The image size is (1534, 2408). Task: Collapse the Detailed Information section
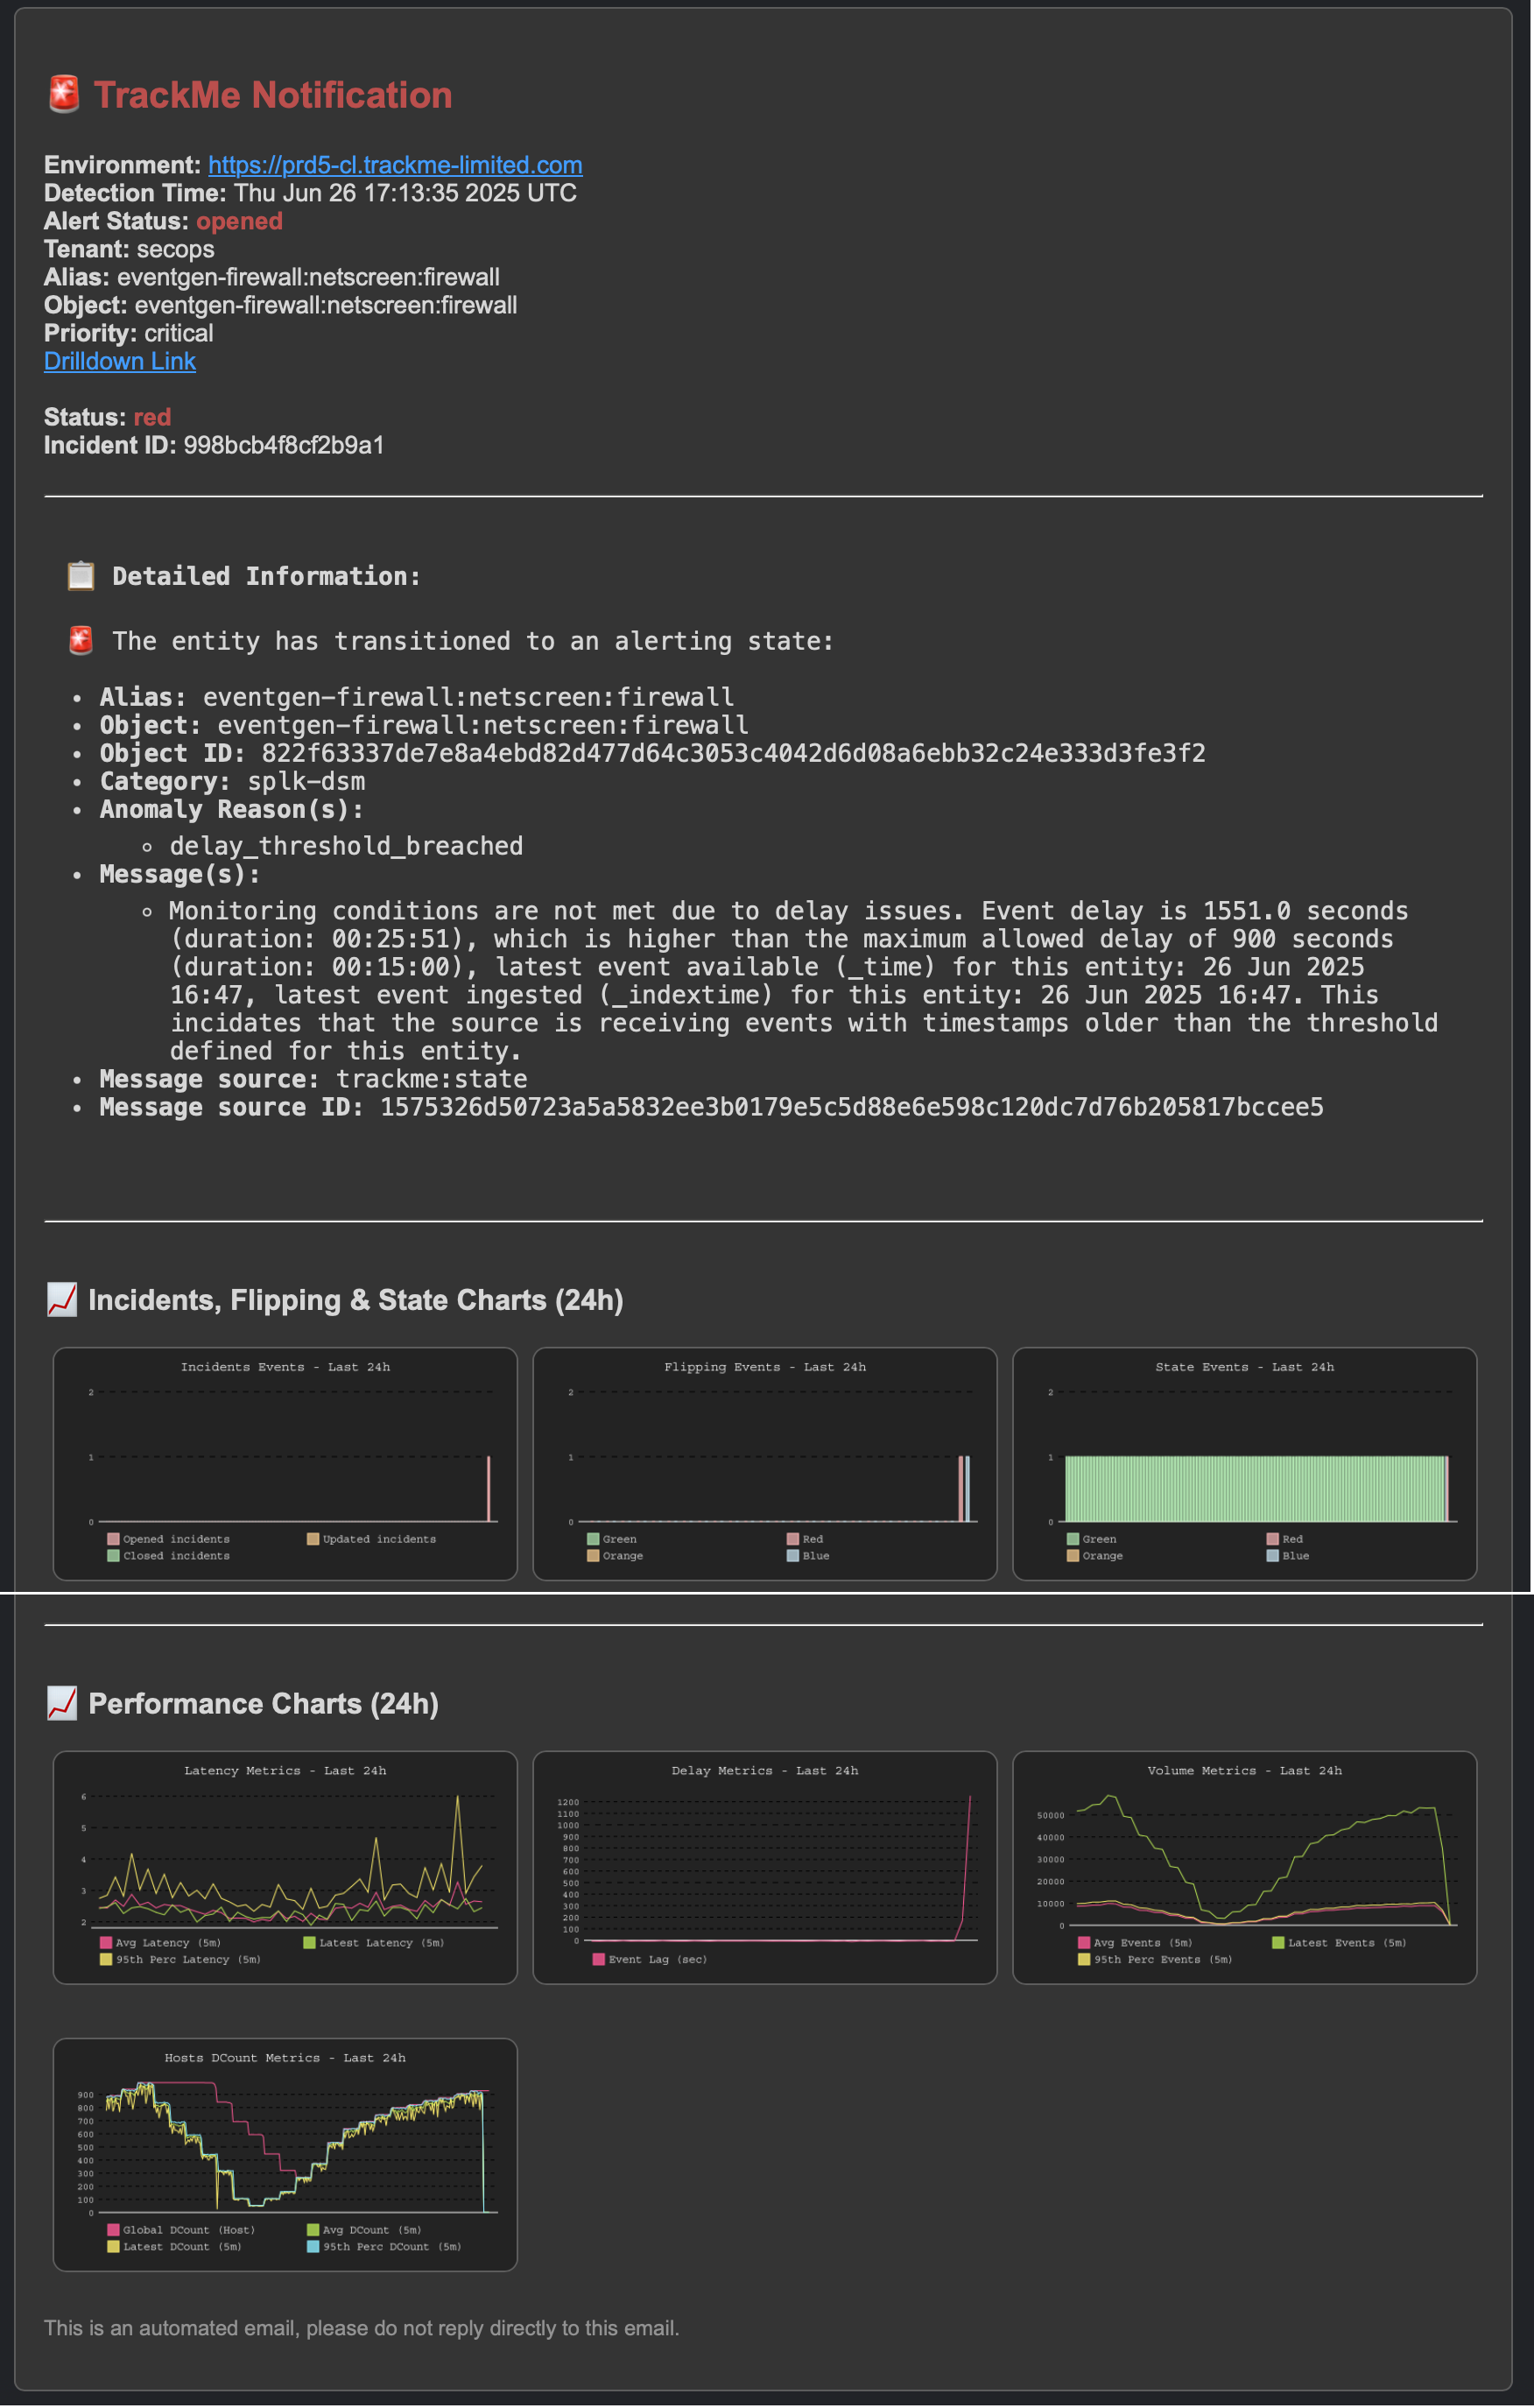(x=266, y=576)
